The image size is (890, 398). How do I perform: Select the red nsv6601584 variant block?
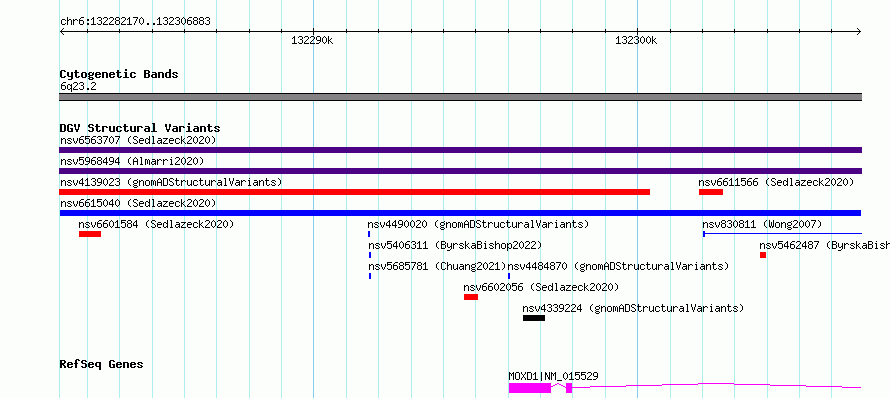click(x=90, y=234)
